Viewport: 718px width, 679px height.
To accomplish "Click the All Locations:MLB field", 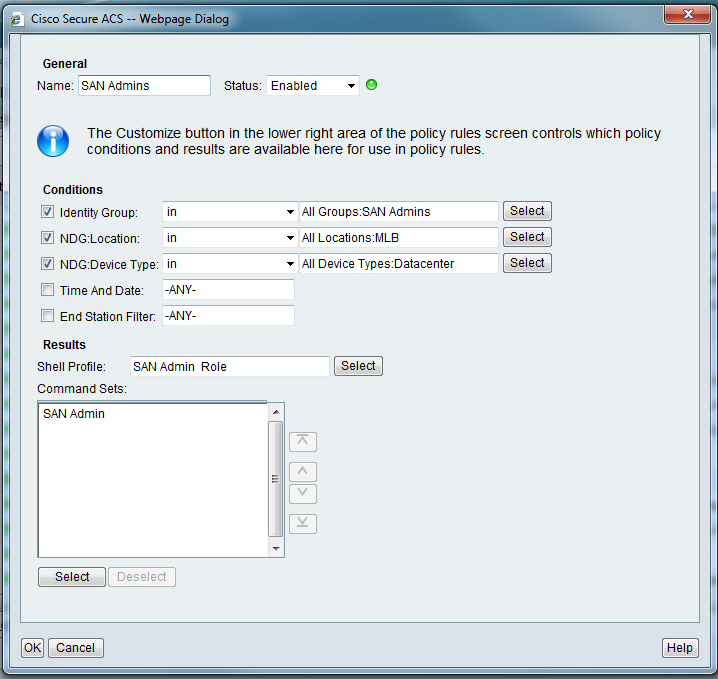I will pyautogui.click(x=399, y=238).
